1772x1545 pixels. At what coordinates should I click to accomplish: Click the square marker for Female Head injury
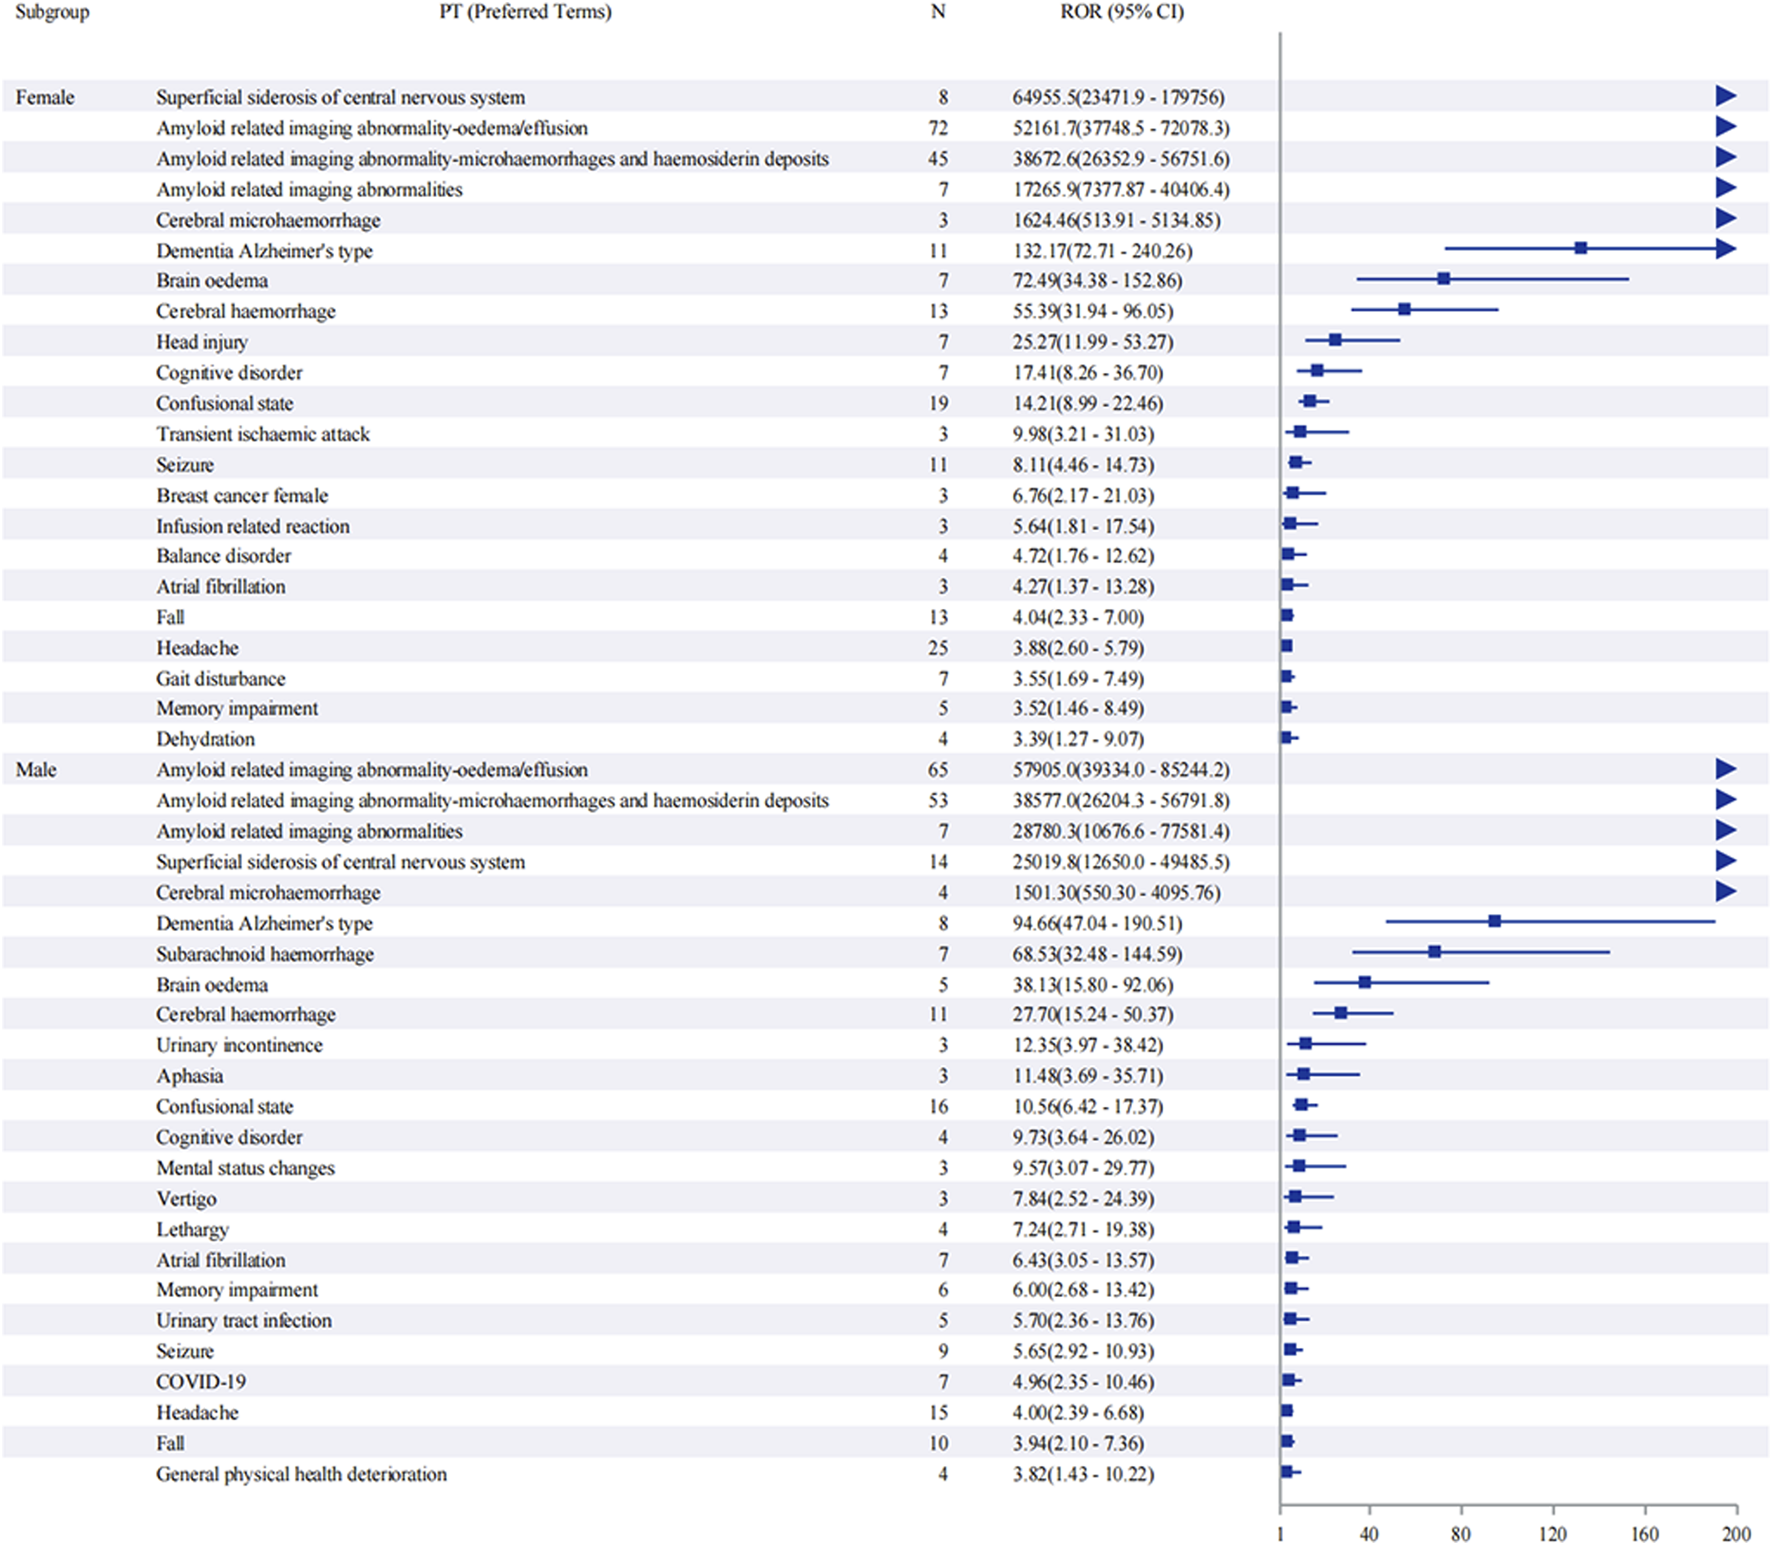click(x=1335, y=340)
